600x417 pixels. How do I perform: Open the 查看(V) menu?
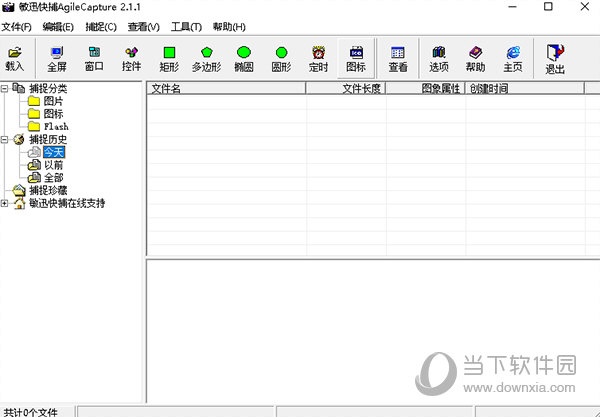[x=143, y=27]
